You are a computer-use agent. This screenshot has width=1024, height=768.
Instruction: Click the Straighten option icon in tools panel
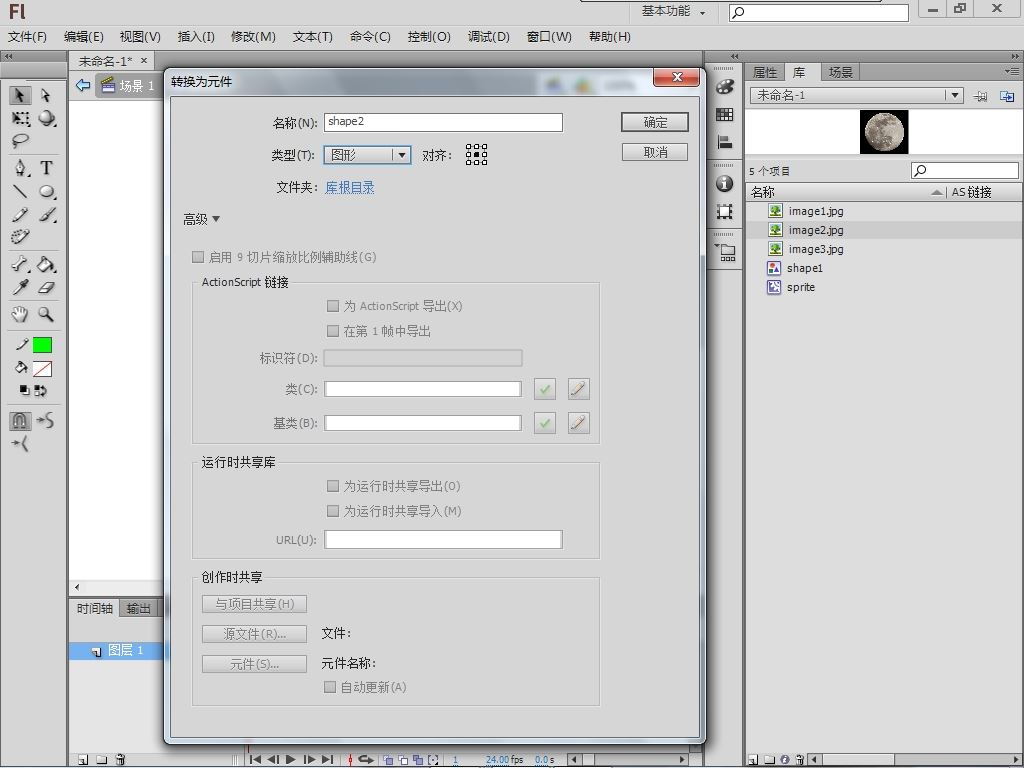tap(20, 444)
